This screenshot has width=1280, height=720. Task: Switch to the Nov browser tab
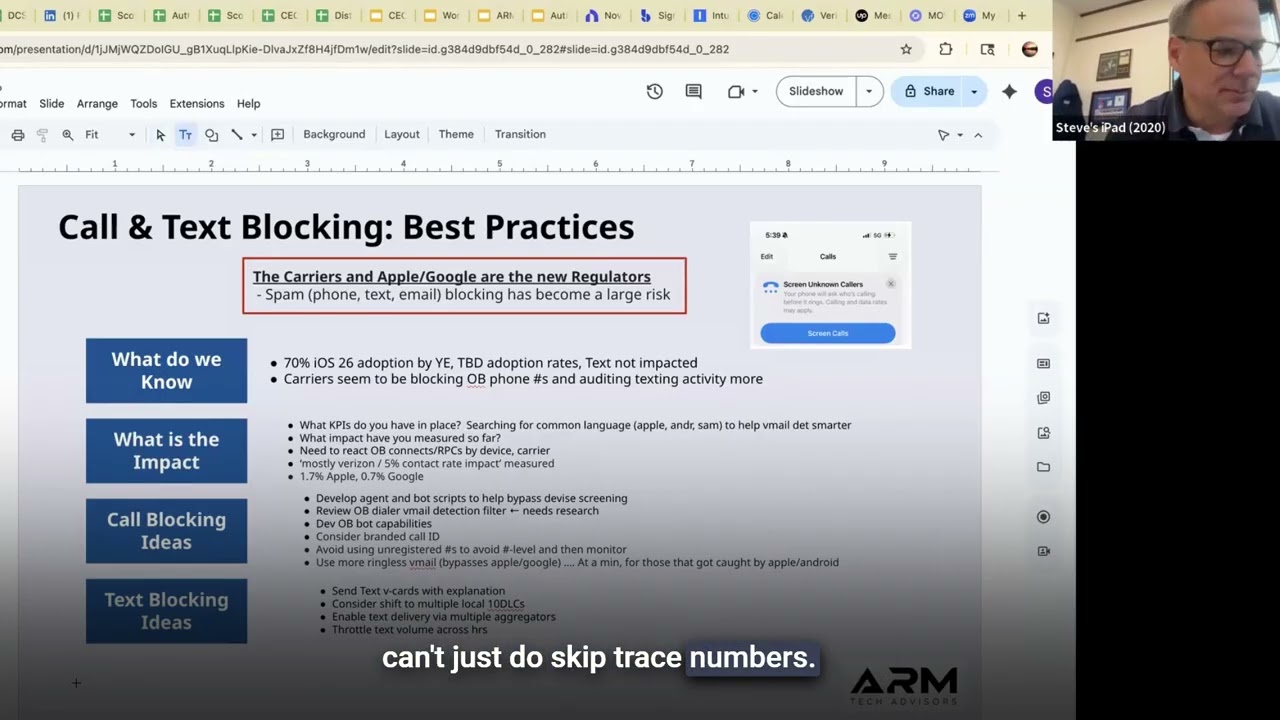pos(605,16)
